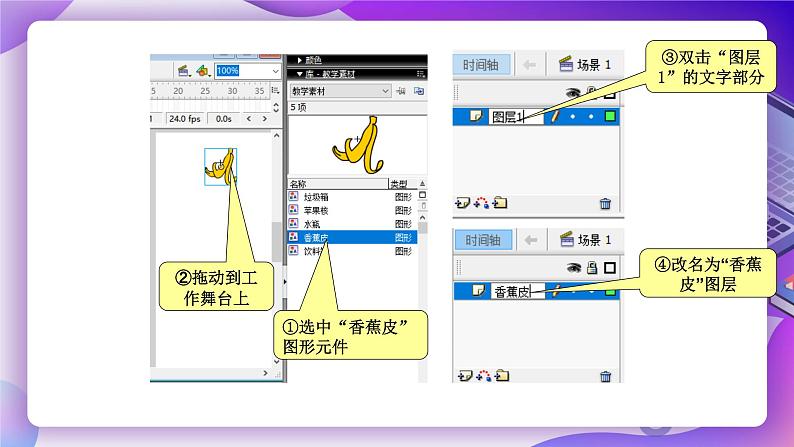Toggle lock-all icon in lower timeline panel
Viewport: 794px width, 447px height.
[x=592, y=267]
